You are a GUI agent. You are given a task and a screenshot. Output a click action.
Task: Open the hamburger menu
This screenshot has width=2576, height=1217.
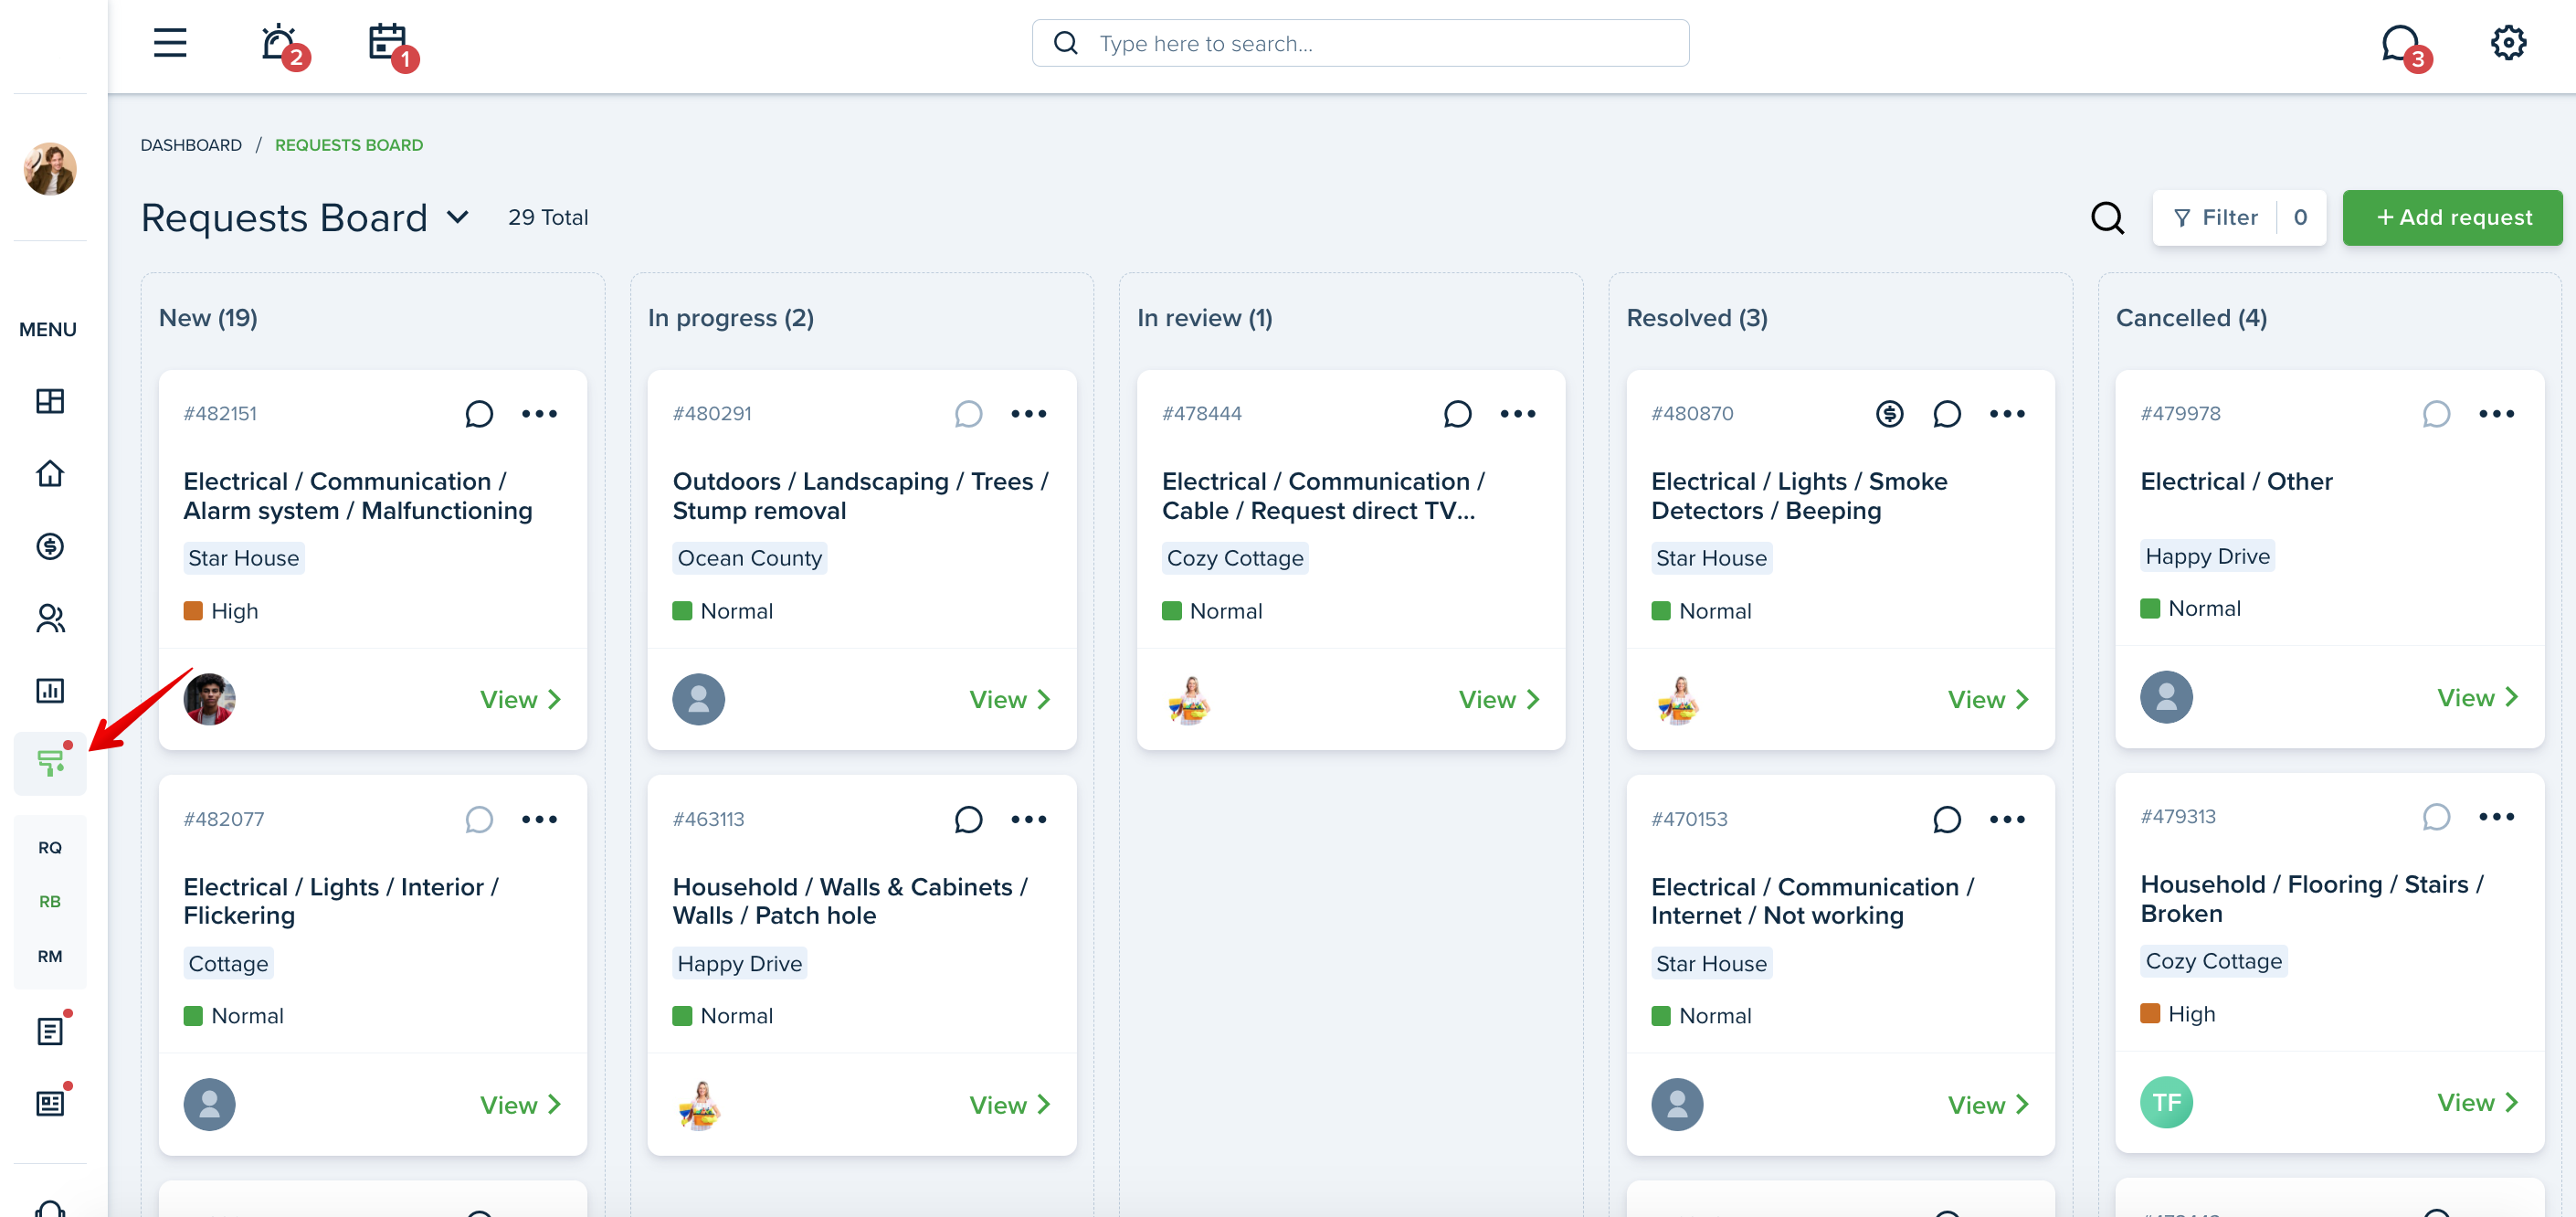pos(170,43)
